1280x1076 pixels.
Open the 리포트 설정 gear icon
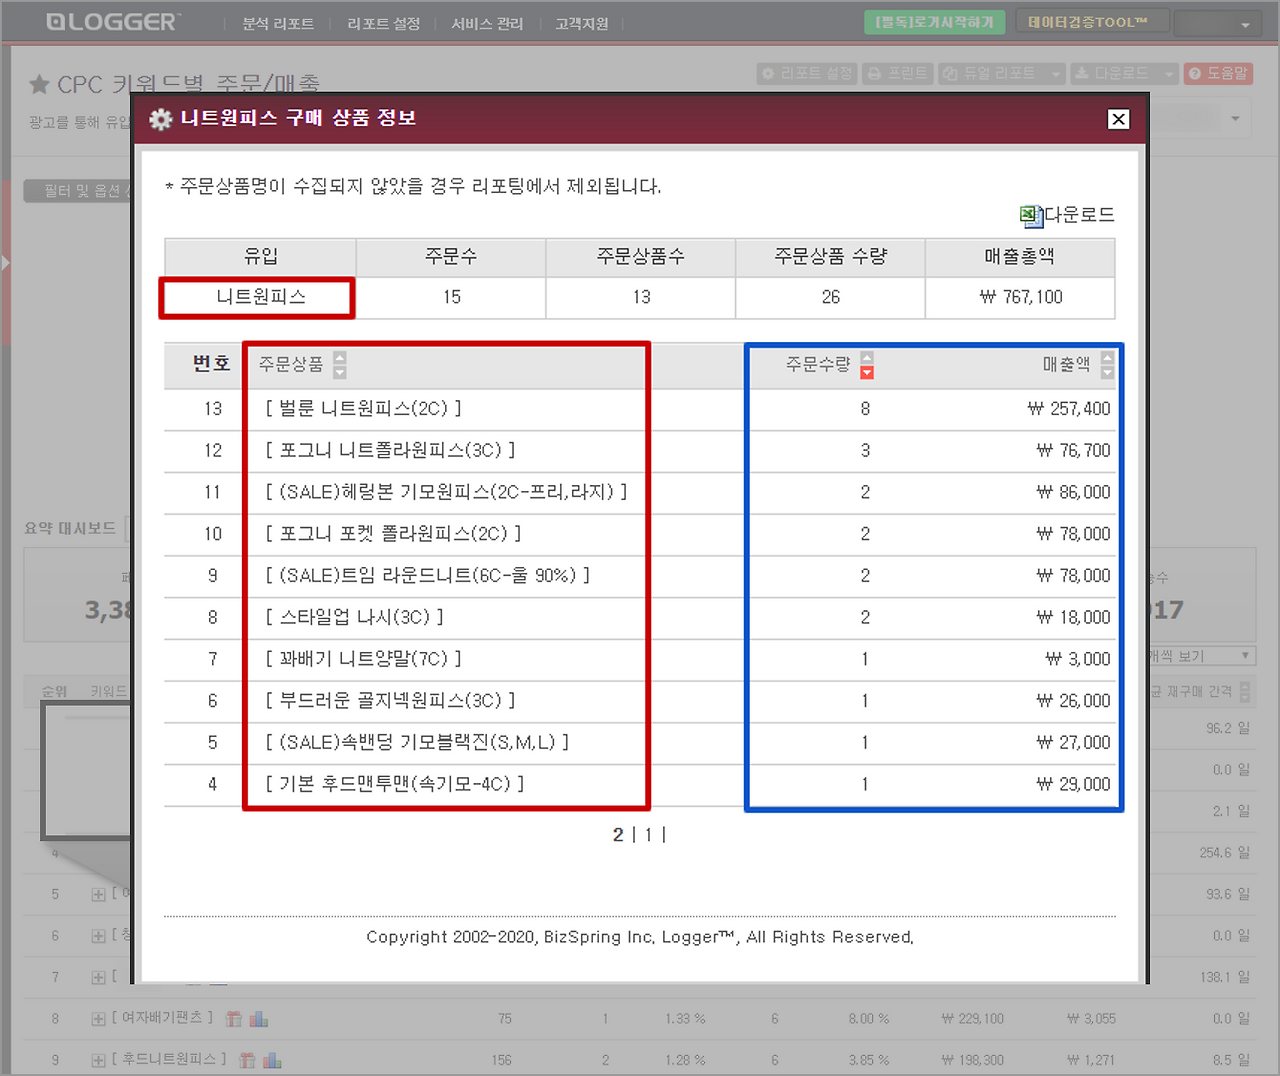767,73
